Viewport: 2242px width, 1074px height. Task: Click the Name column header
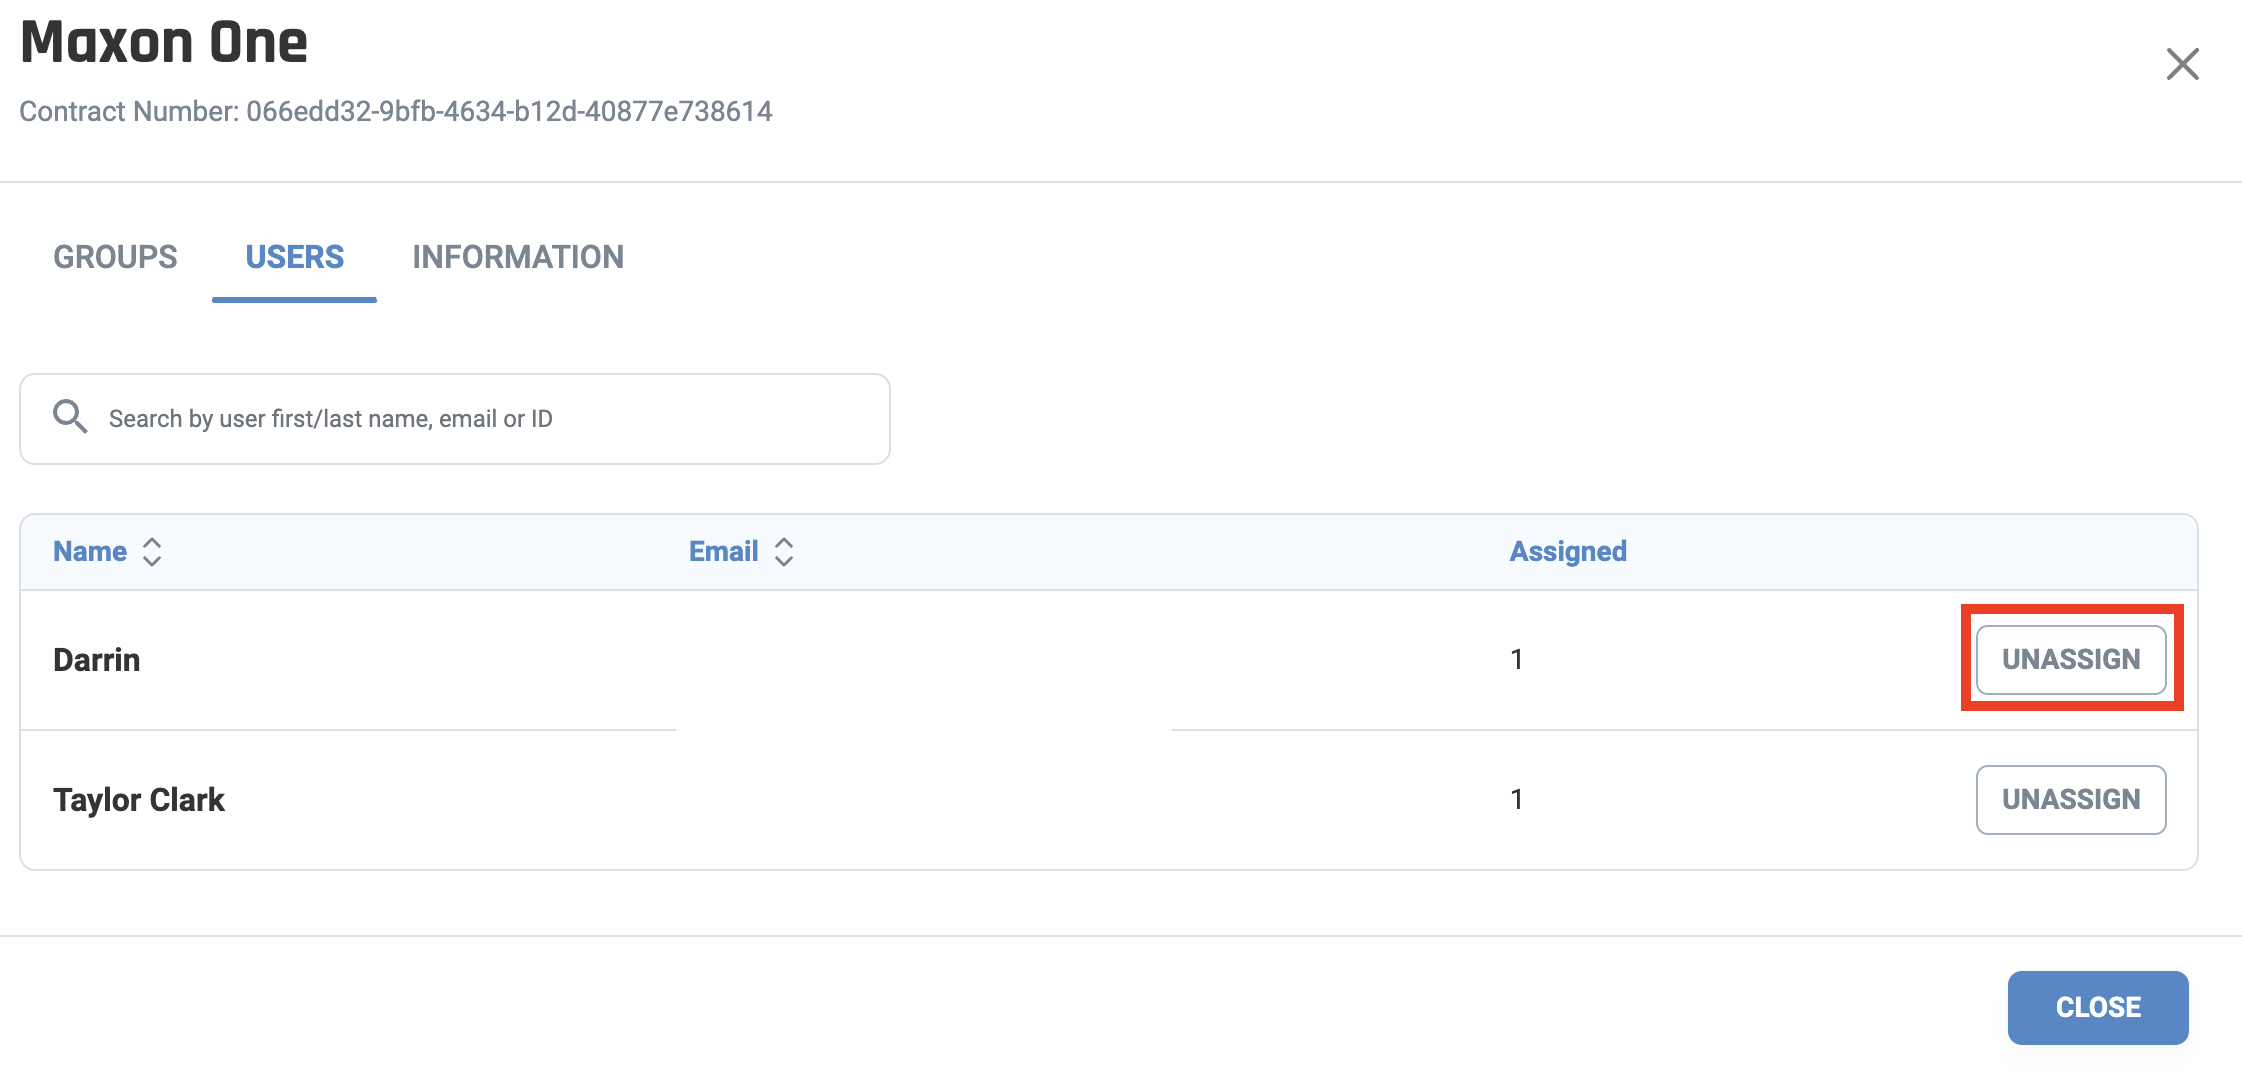tap(90, 552)
